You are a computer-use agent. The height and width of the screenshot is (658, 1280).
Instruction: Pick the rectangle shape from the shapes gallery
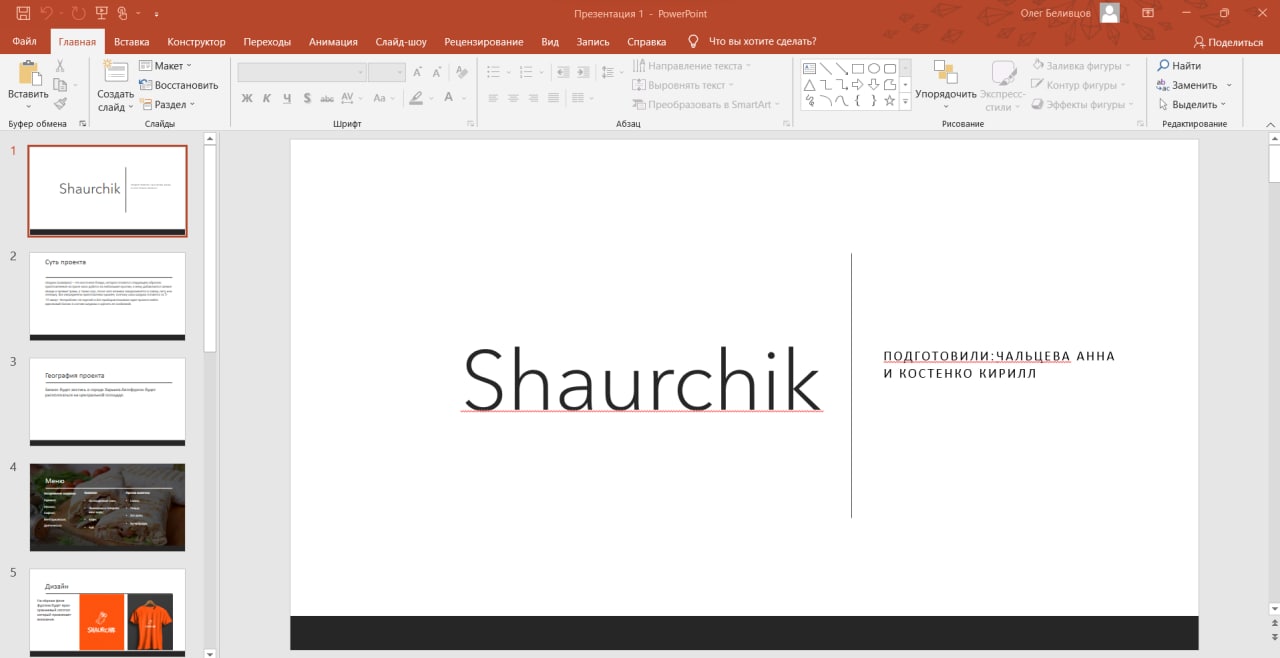tap(858, 69)
